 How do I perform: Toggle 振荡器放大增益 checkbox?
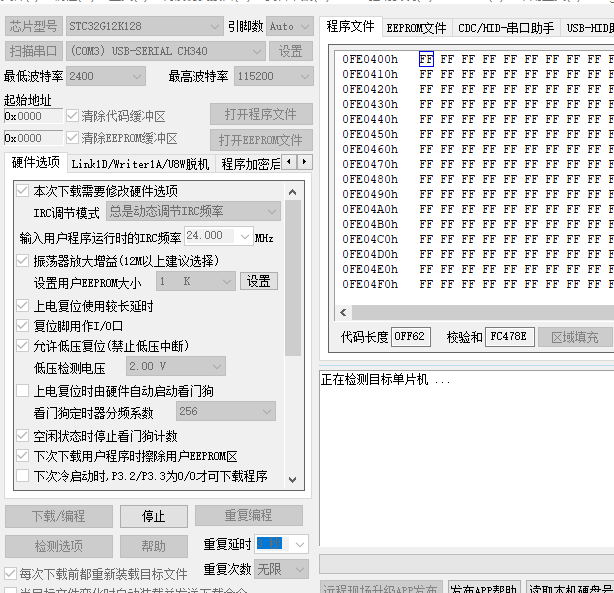(22, 260)
